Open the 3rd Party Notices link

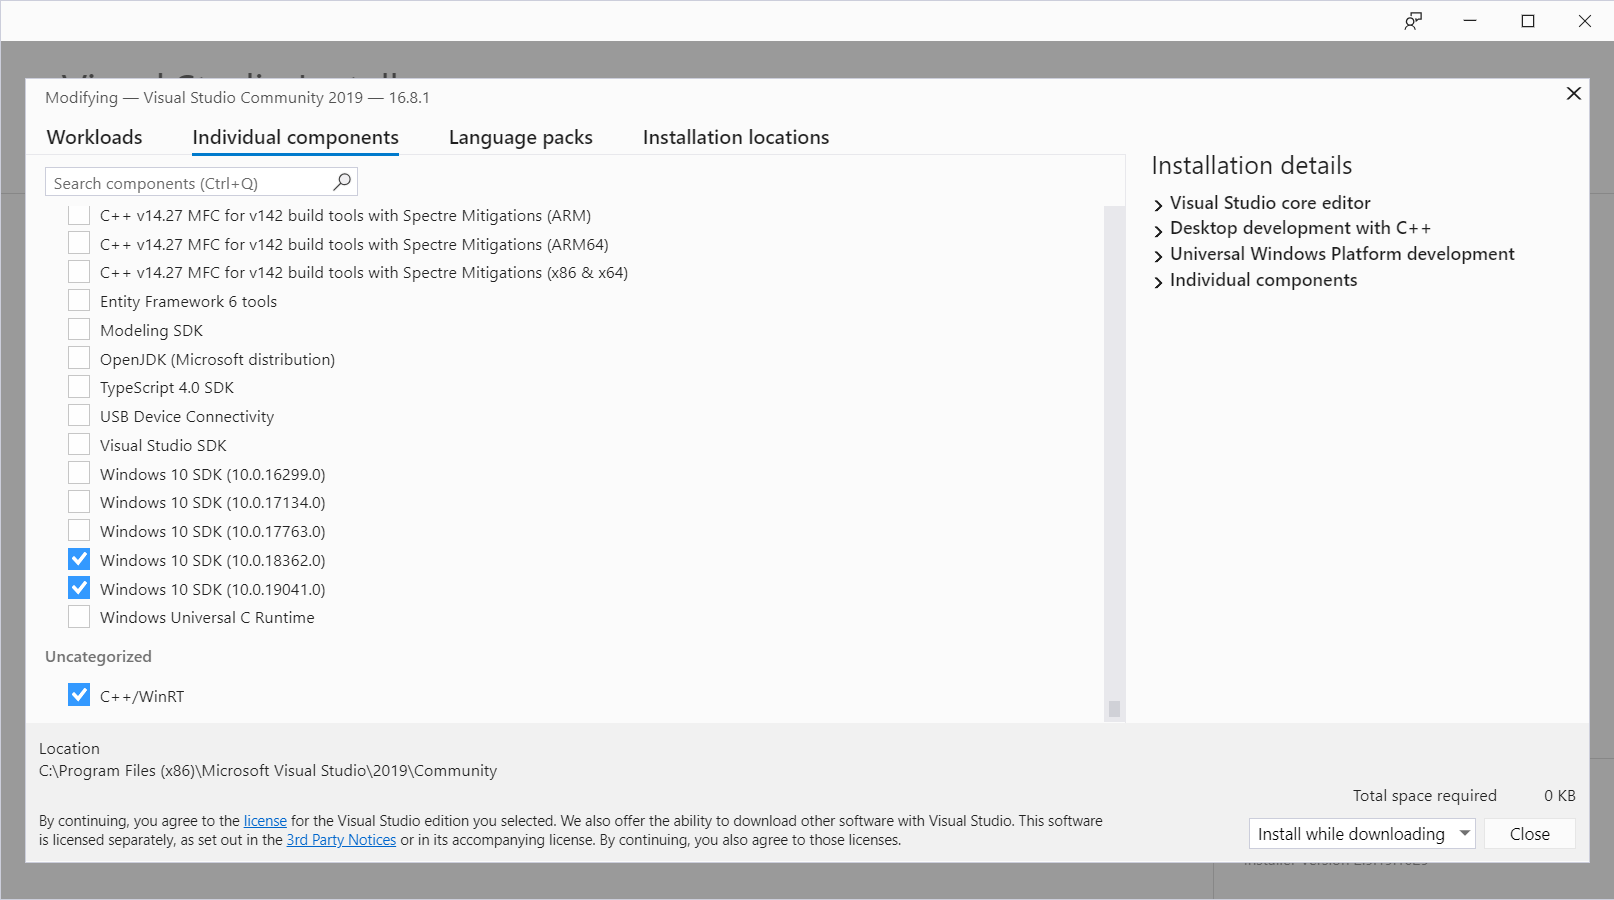(341, 840)
